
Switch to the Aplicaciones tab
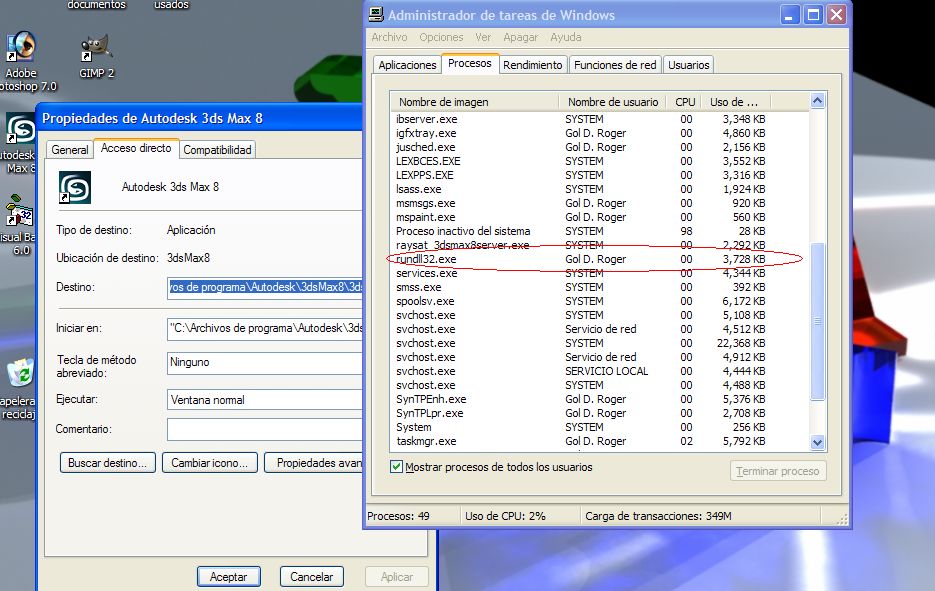pyautogui.click(x=407, y=65)
